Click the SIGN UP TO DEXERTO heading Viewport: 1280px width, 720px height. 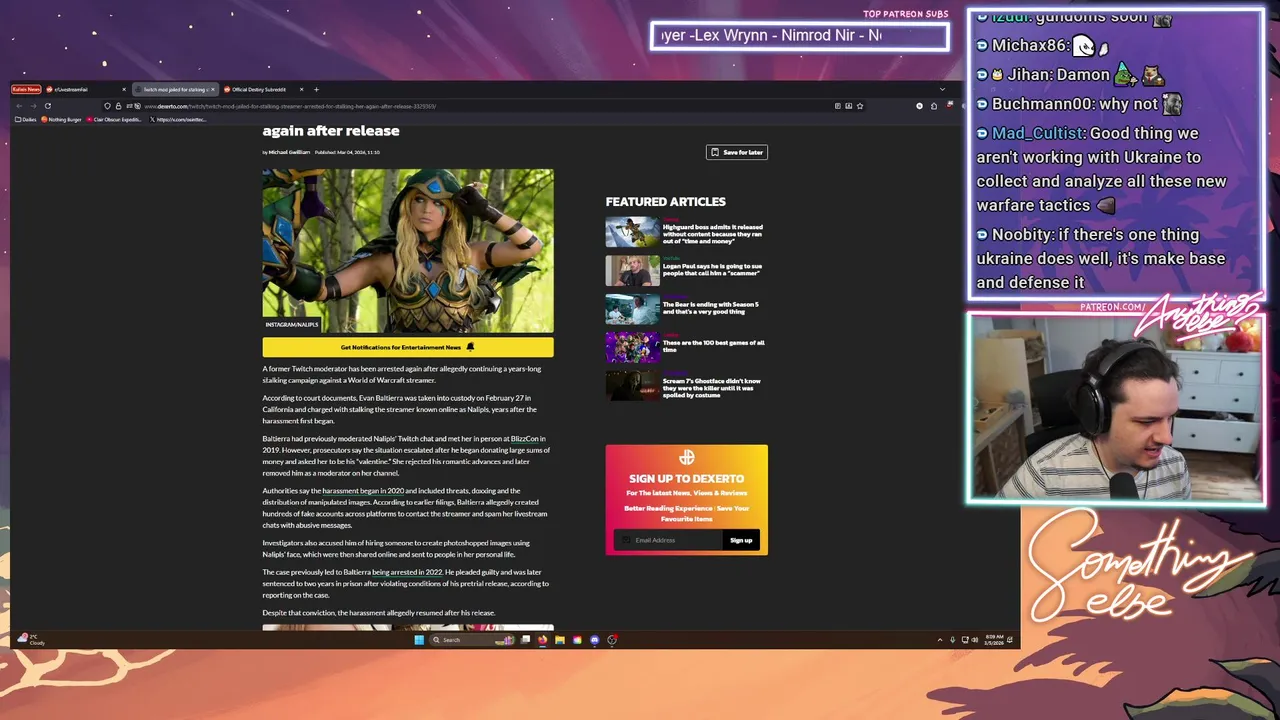(x=686, y=479)
